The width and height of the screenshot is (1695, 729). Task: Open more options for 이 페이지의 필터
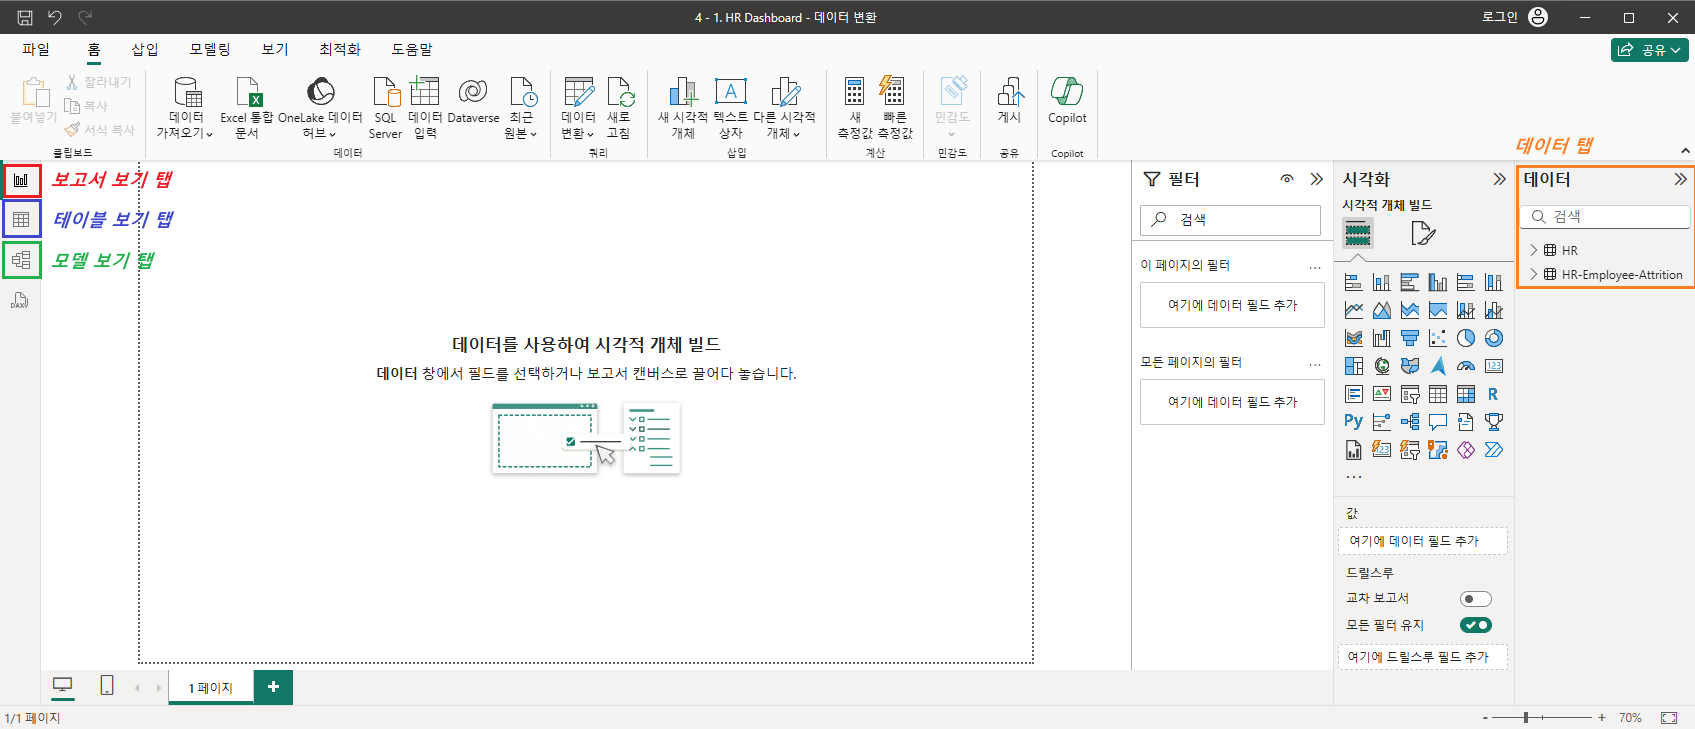tap(1315, 267)
